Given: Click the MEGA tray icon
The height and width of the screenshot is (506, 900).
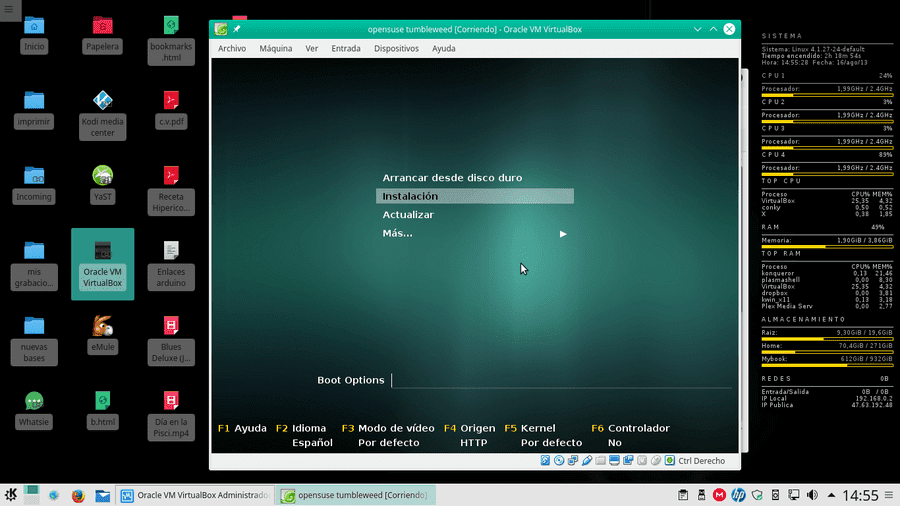Looking at the screenshot, I should (x=719, y=495).
